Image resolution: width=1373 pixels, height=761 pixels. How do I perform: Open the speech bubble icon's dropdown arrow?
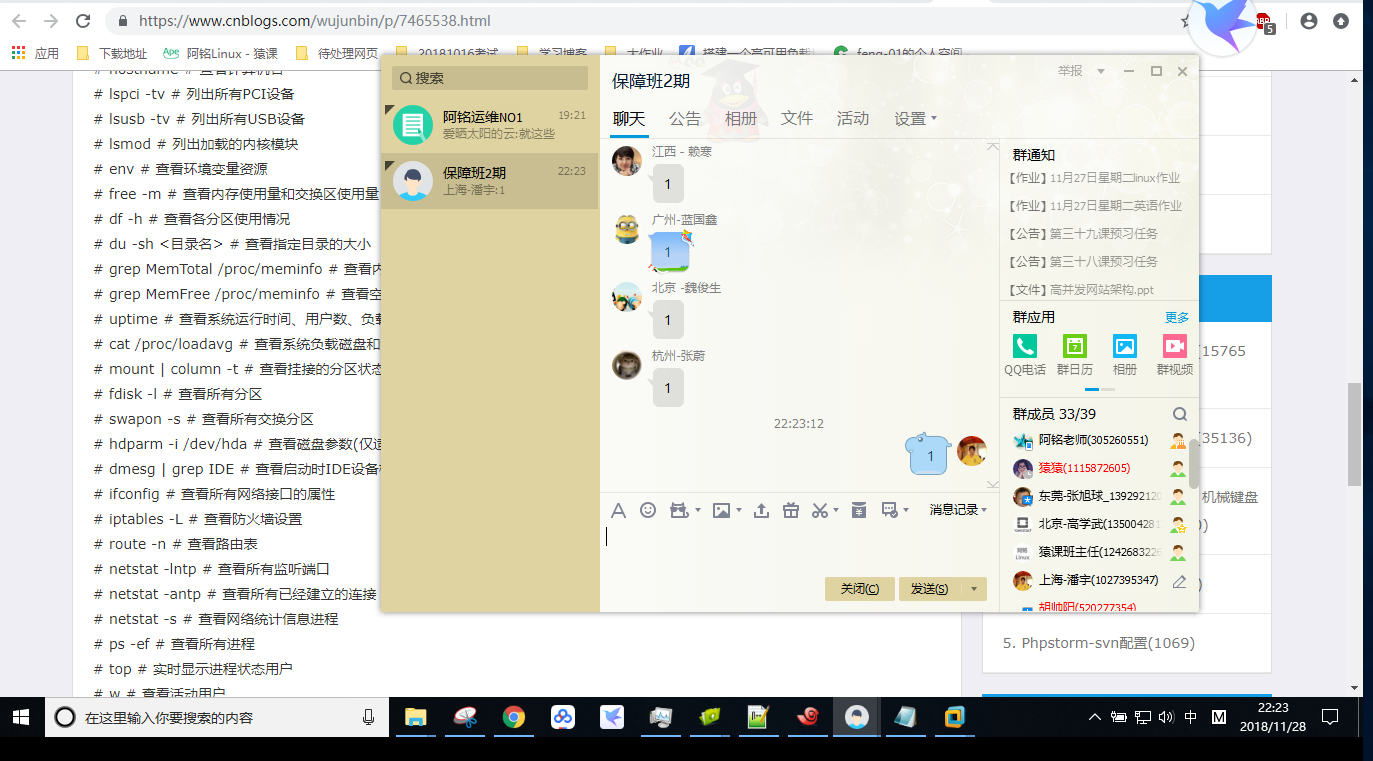click(906, 510)
